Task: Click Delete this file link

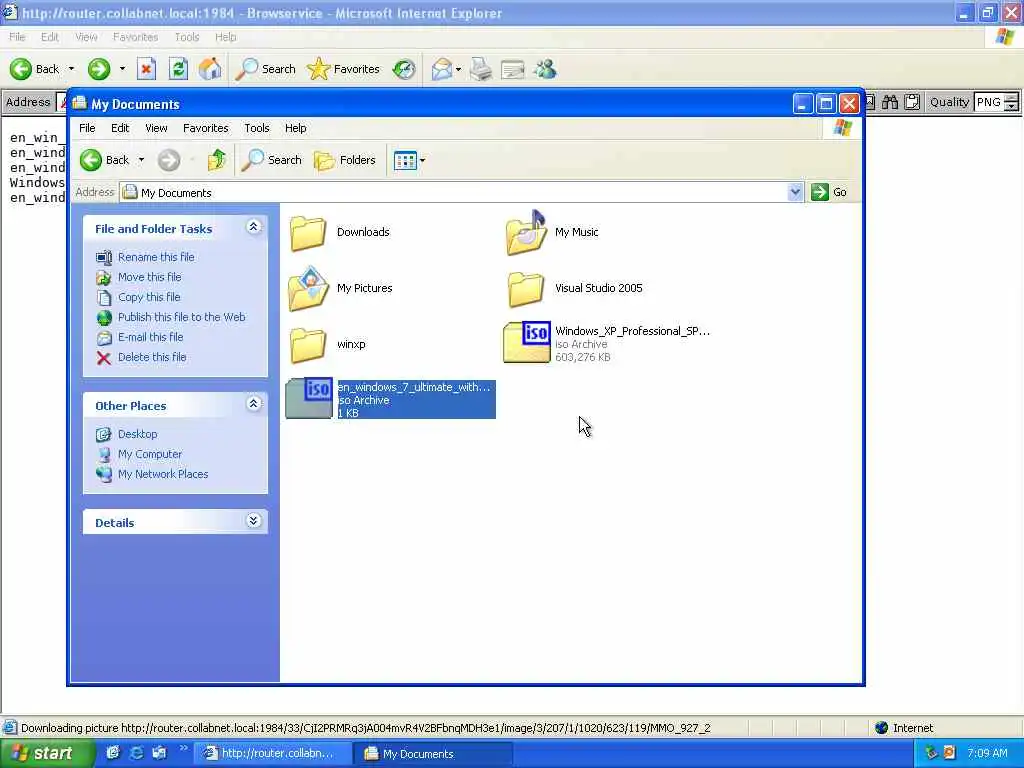Action: (152, 357)
